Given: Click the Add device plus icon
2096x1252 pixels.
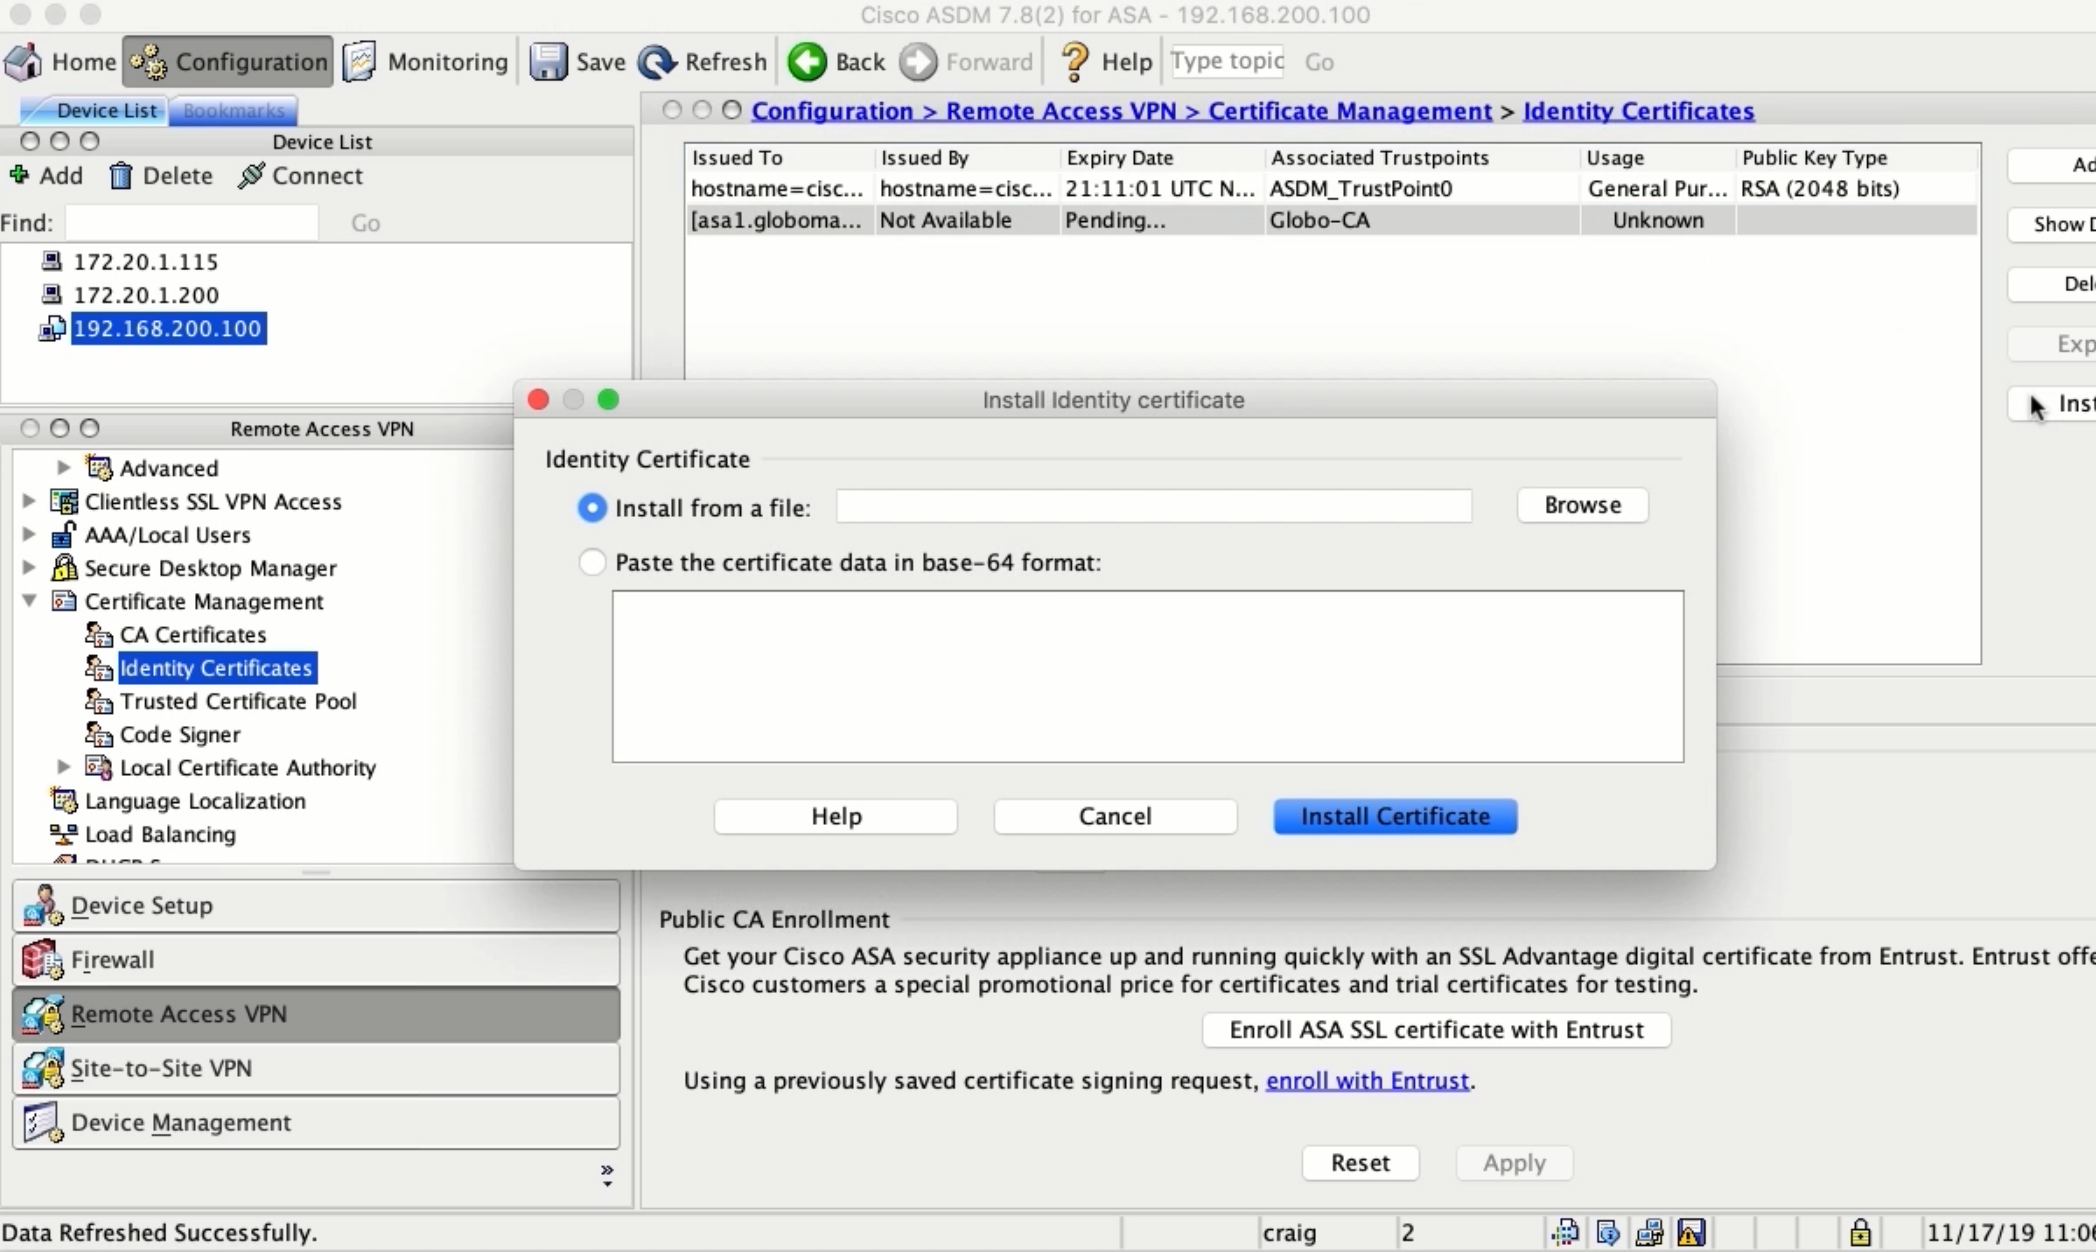Looking at the screenshot, I should point(18,175).
